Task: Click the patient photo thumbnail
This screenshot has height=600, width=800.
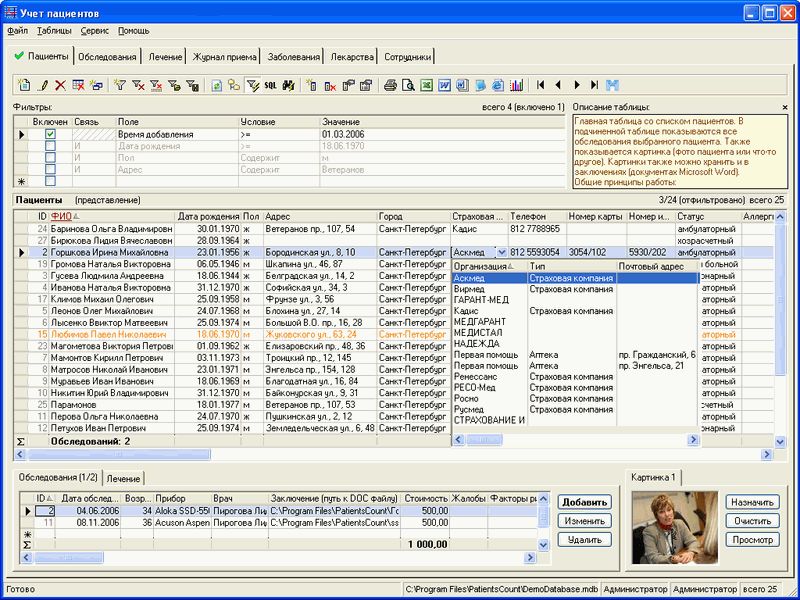Action: [674, 527]
